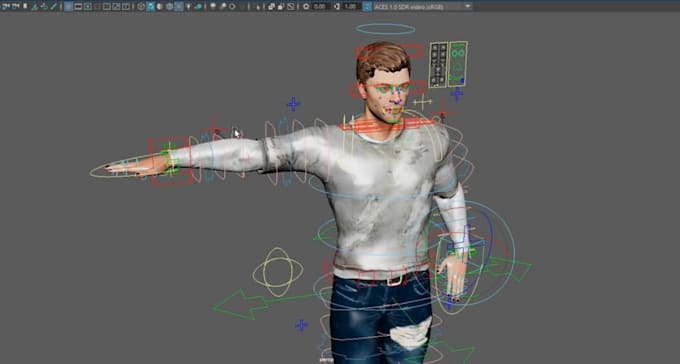Screen dimensions: 680x364
Task: Toggle the View Transform button
Action: click(367, 7)
